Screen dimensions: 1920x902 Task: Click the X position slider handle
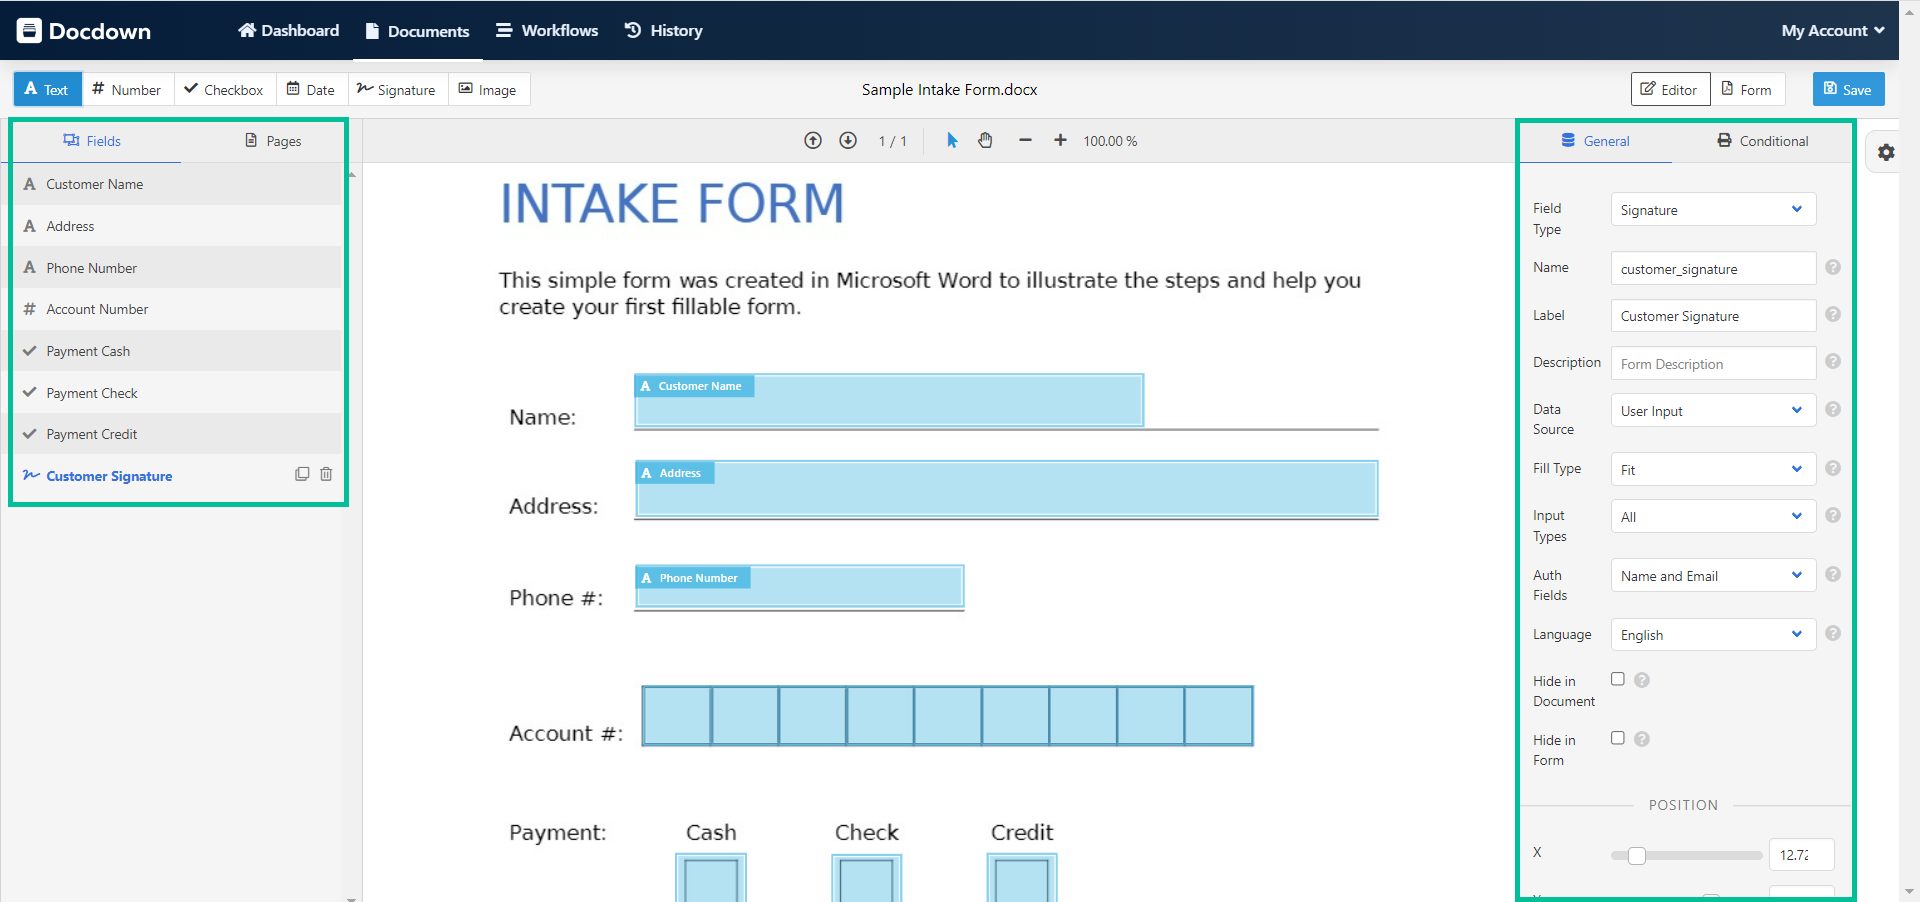(x=1636, y=855)
